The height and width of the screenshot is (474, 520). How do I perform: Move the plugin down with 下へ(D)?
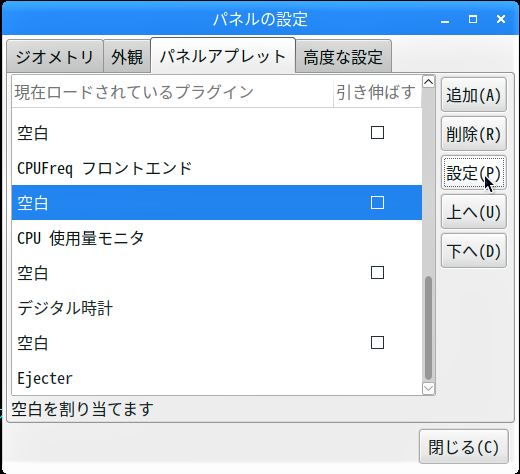pyautogui.click(x=474, y=251)
